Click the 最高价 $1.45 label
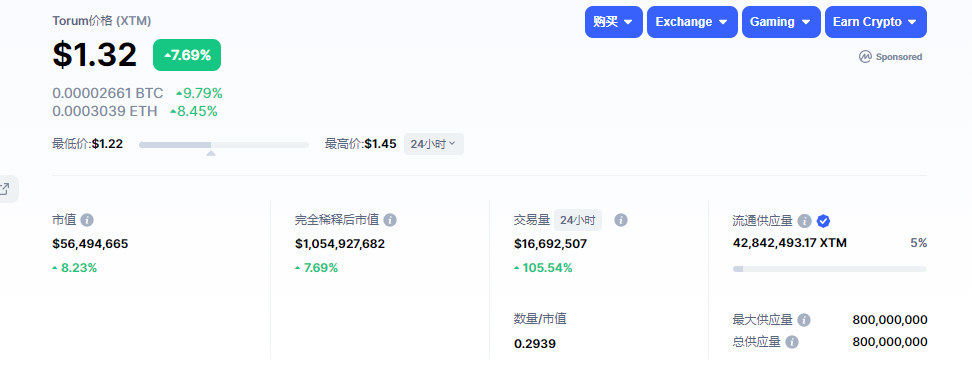The image size is (972, 373). point(361,144)
